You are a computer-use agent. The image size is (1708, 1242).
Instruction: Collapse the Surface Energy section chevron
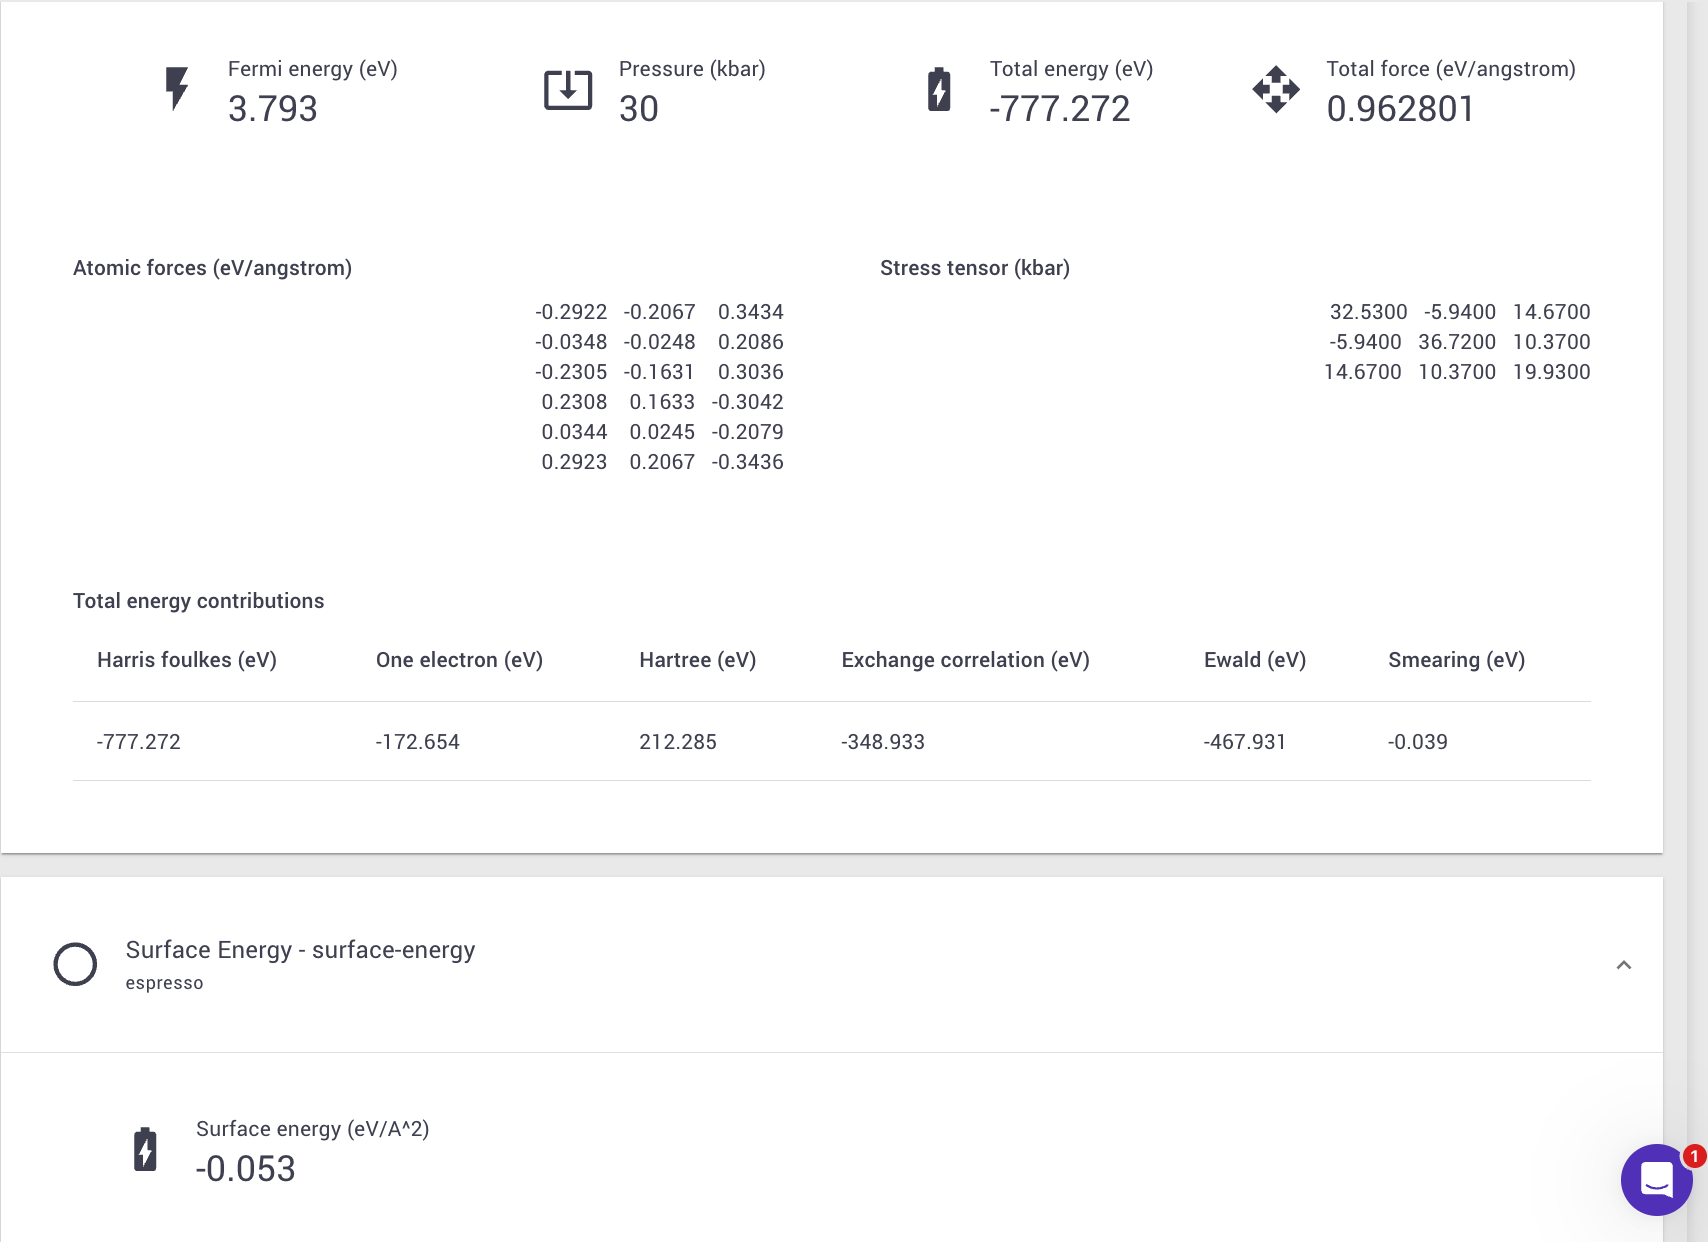point(1624,965)
